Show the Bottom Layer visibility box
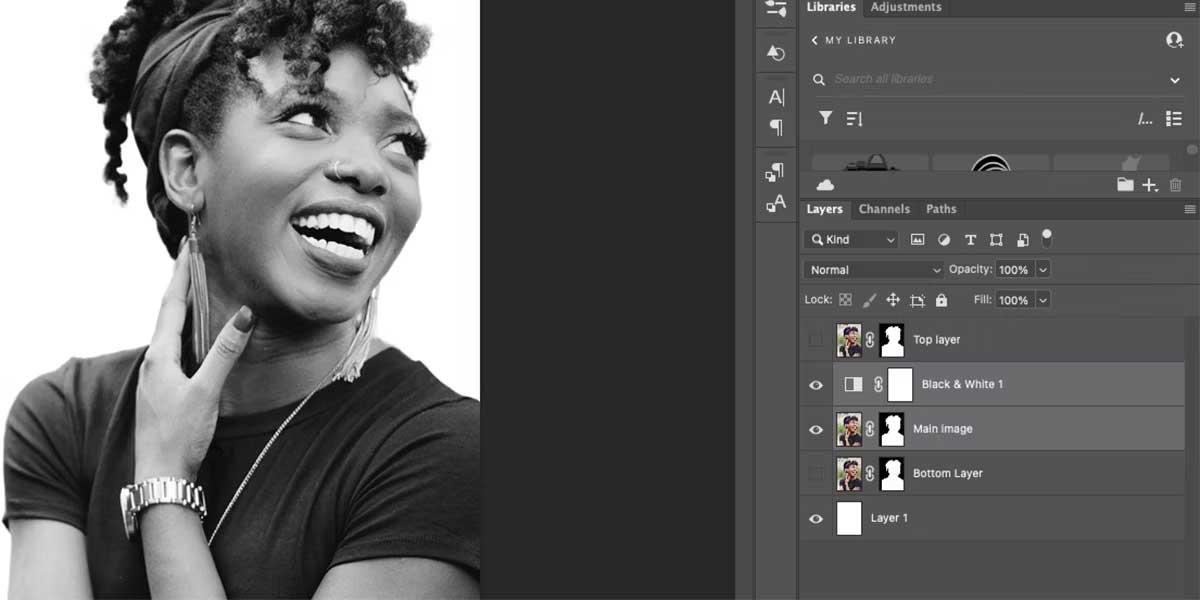This screenshot has height=600, width=1200. [x=816, y=473]
